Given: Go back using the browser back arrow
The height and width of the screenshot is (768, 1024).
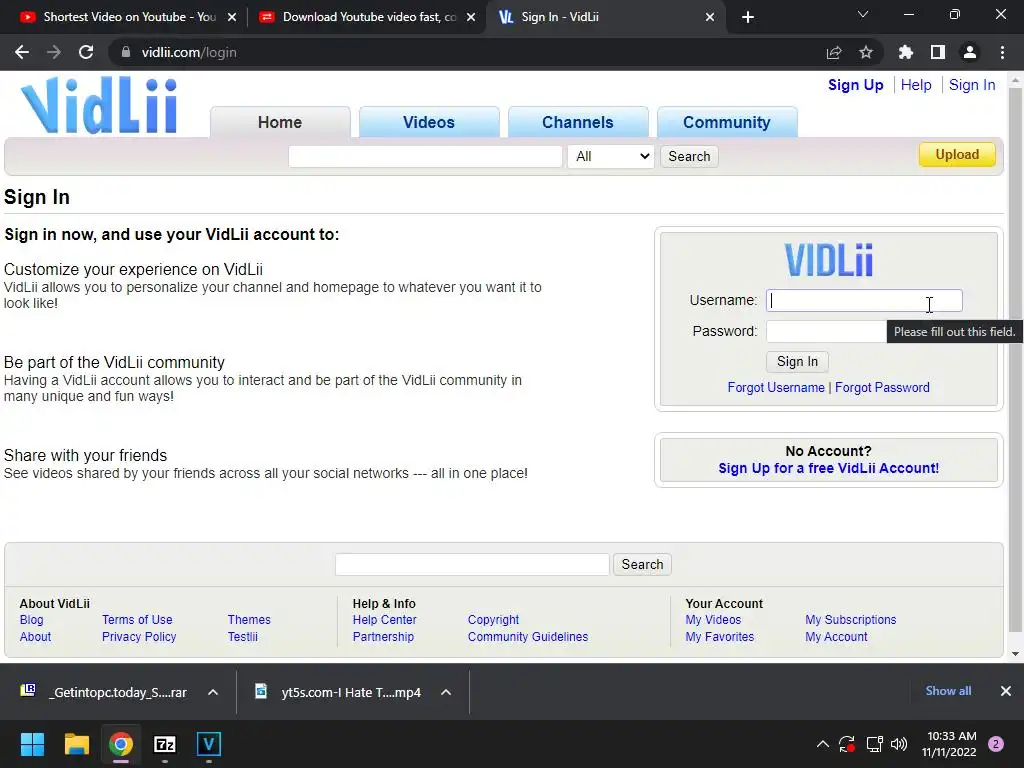Looking at the screenshot, I should point(22,52).
